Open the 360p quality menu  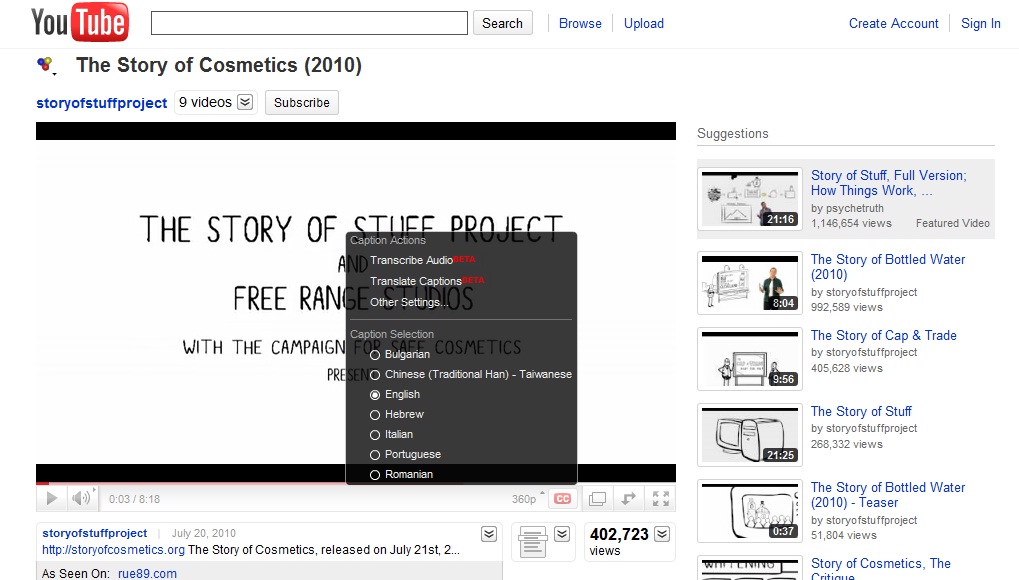[x=528, y=499]
